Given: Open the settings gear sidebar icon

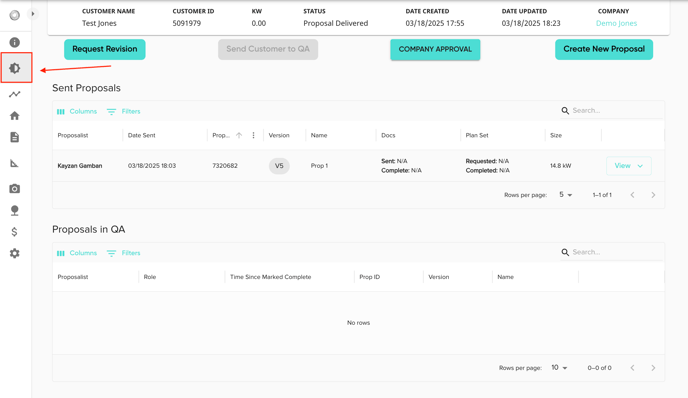Looking at the screenshot, I should 14,253.
